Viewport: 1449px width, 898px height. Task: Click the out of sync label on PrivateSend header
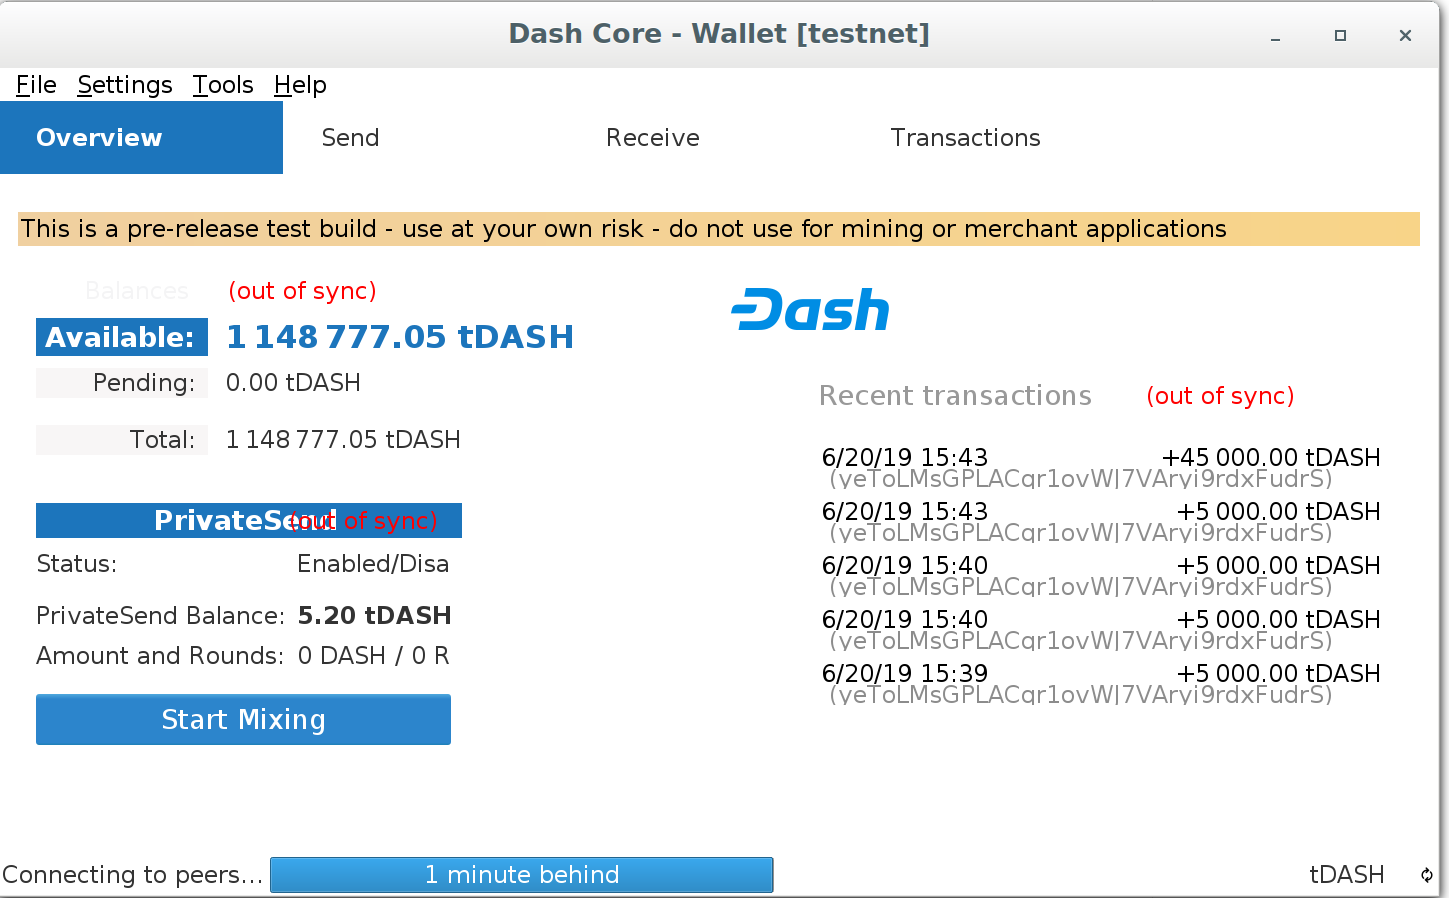(363, 521)
